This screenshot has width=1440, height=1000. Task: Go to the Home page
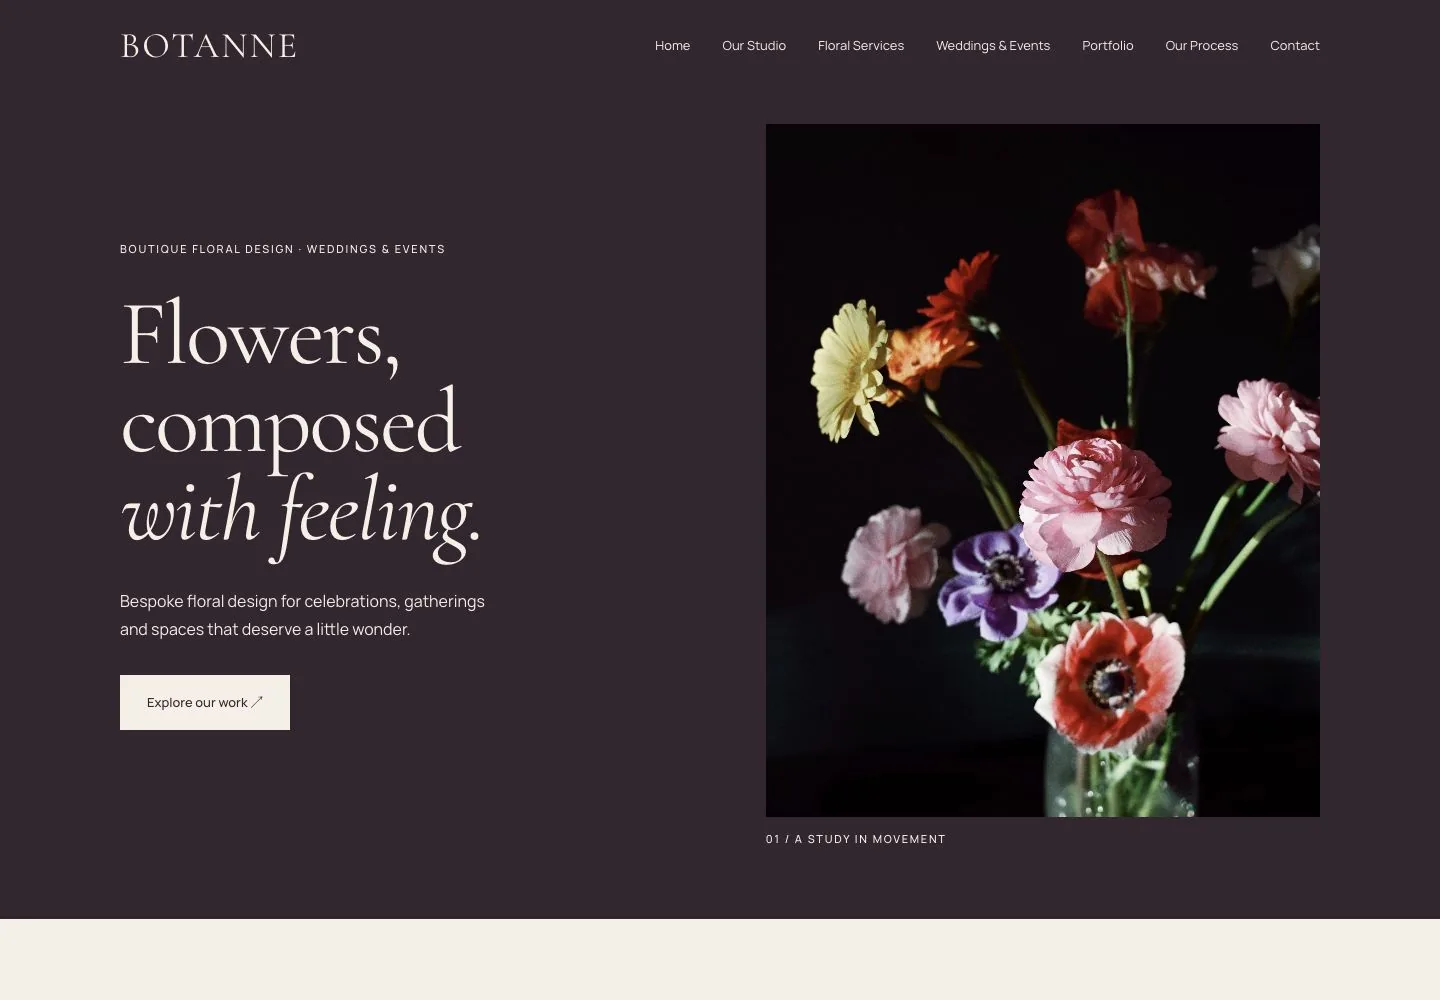(672, 46)
